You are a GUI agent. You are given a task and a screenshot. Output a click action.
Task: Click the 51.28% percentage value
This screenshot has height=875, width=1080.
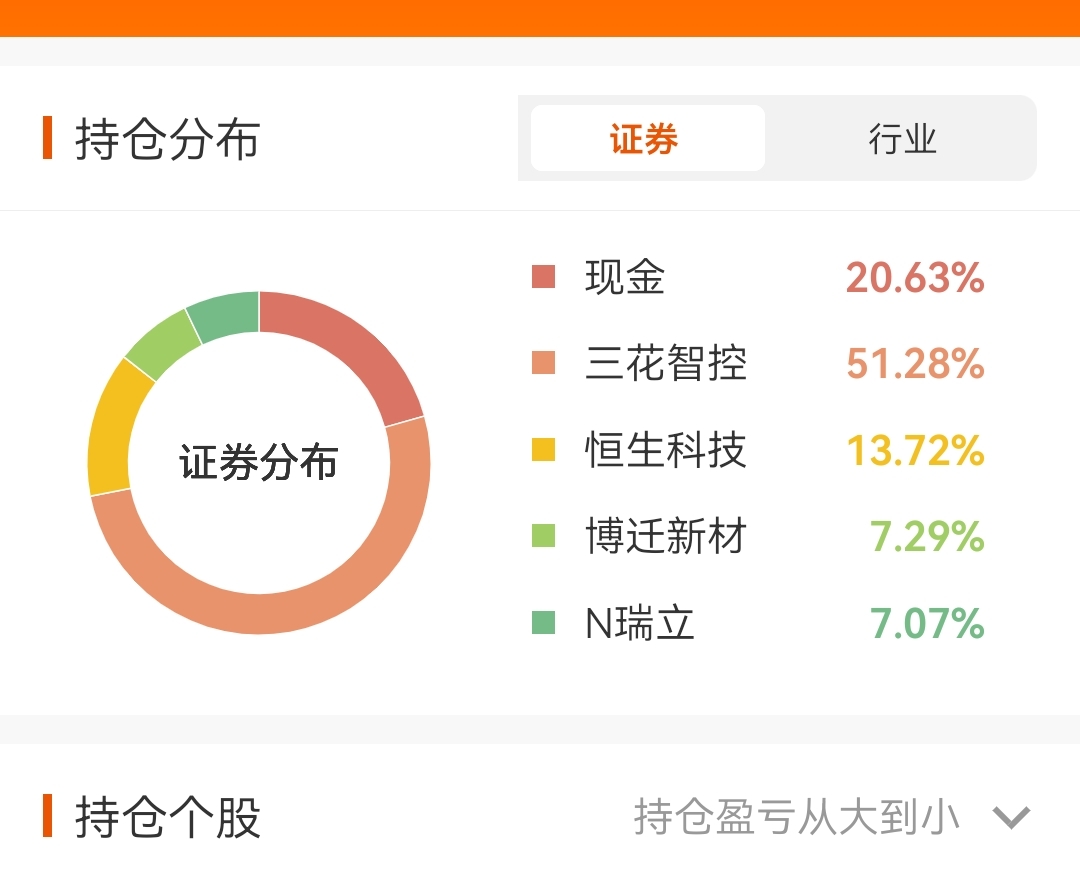(x=915, y=363)
